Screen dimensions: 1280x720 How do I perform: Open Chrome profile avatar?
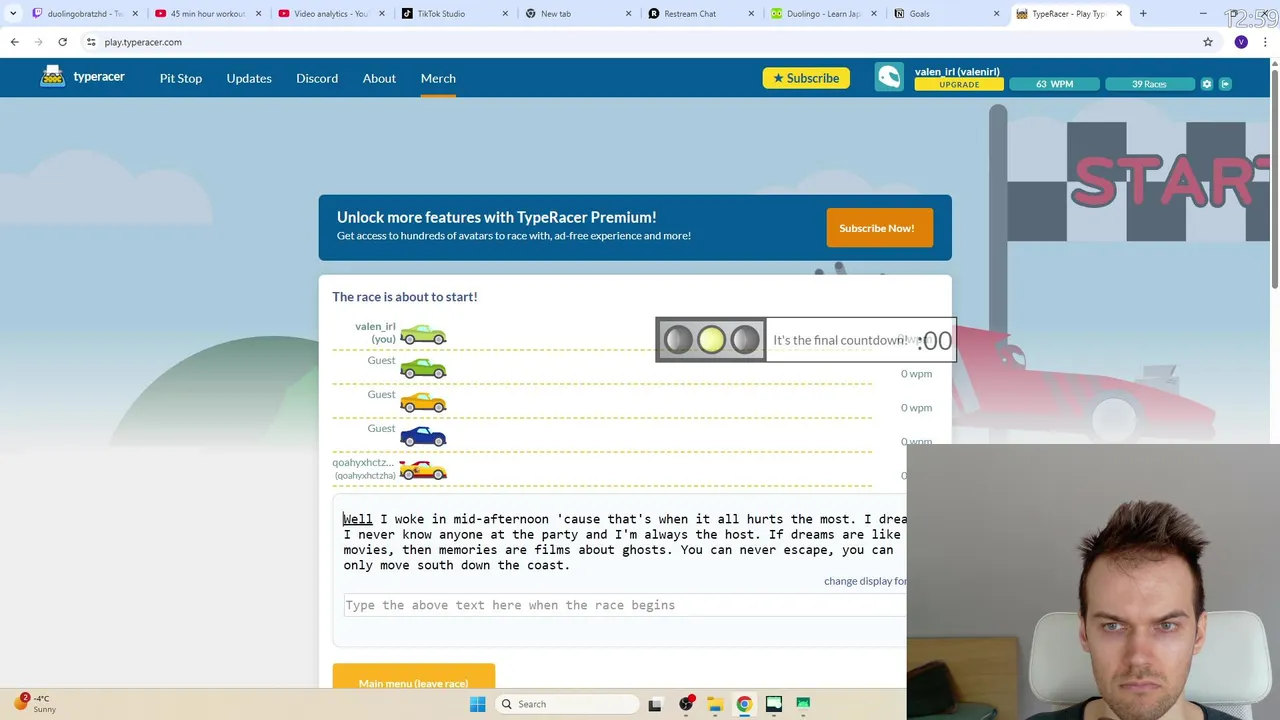[1241, 42]
